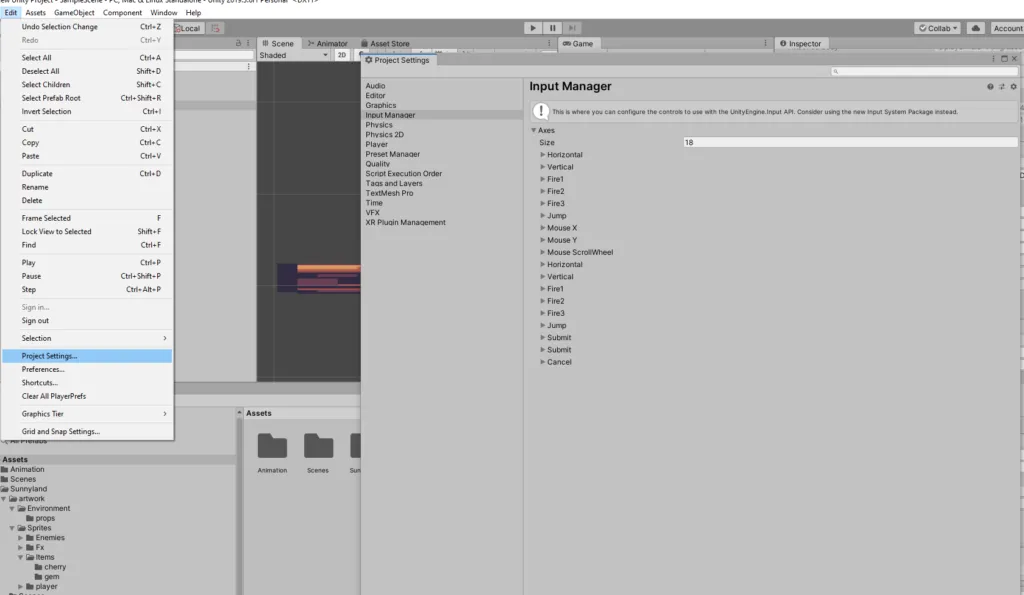
Task: Open the Collab dropdown
Action: [938, 28]
